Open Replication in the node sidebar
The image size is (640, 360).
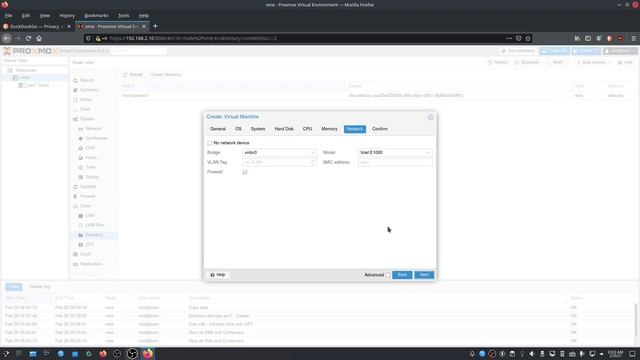91,264
